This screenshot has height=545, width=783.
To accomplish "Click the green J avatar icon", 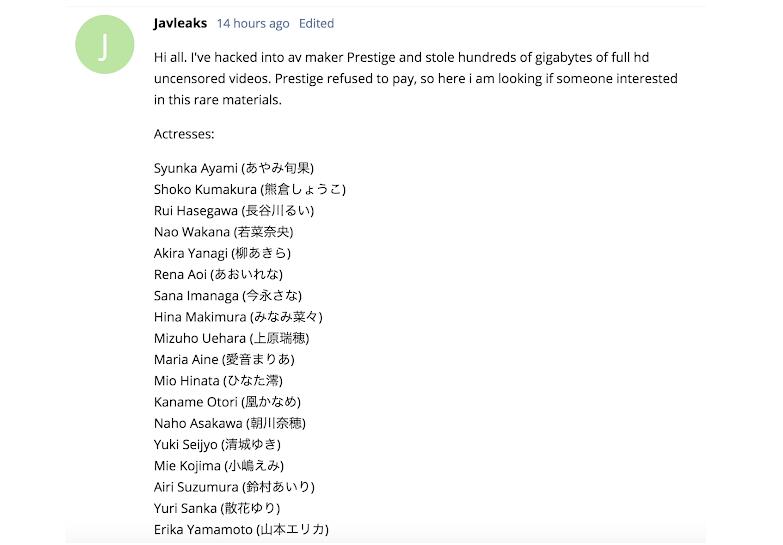I will (x=104, y=44).
